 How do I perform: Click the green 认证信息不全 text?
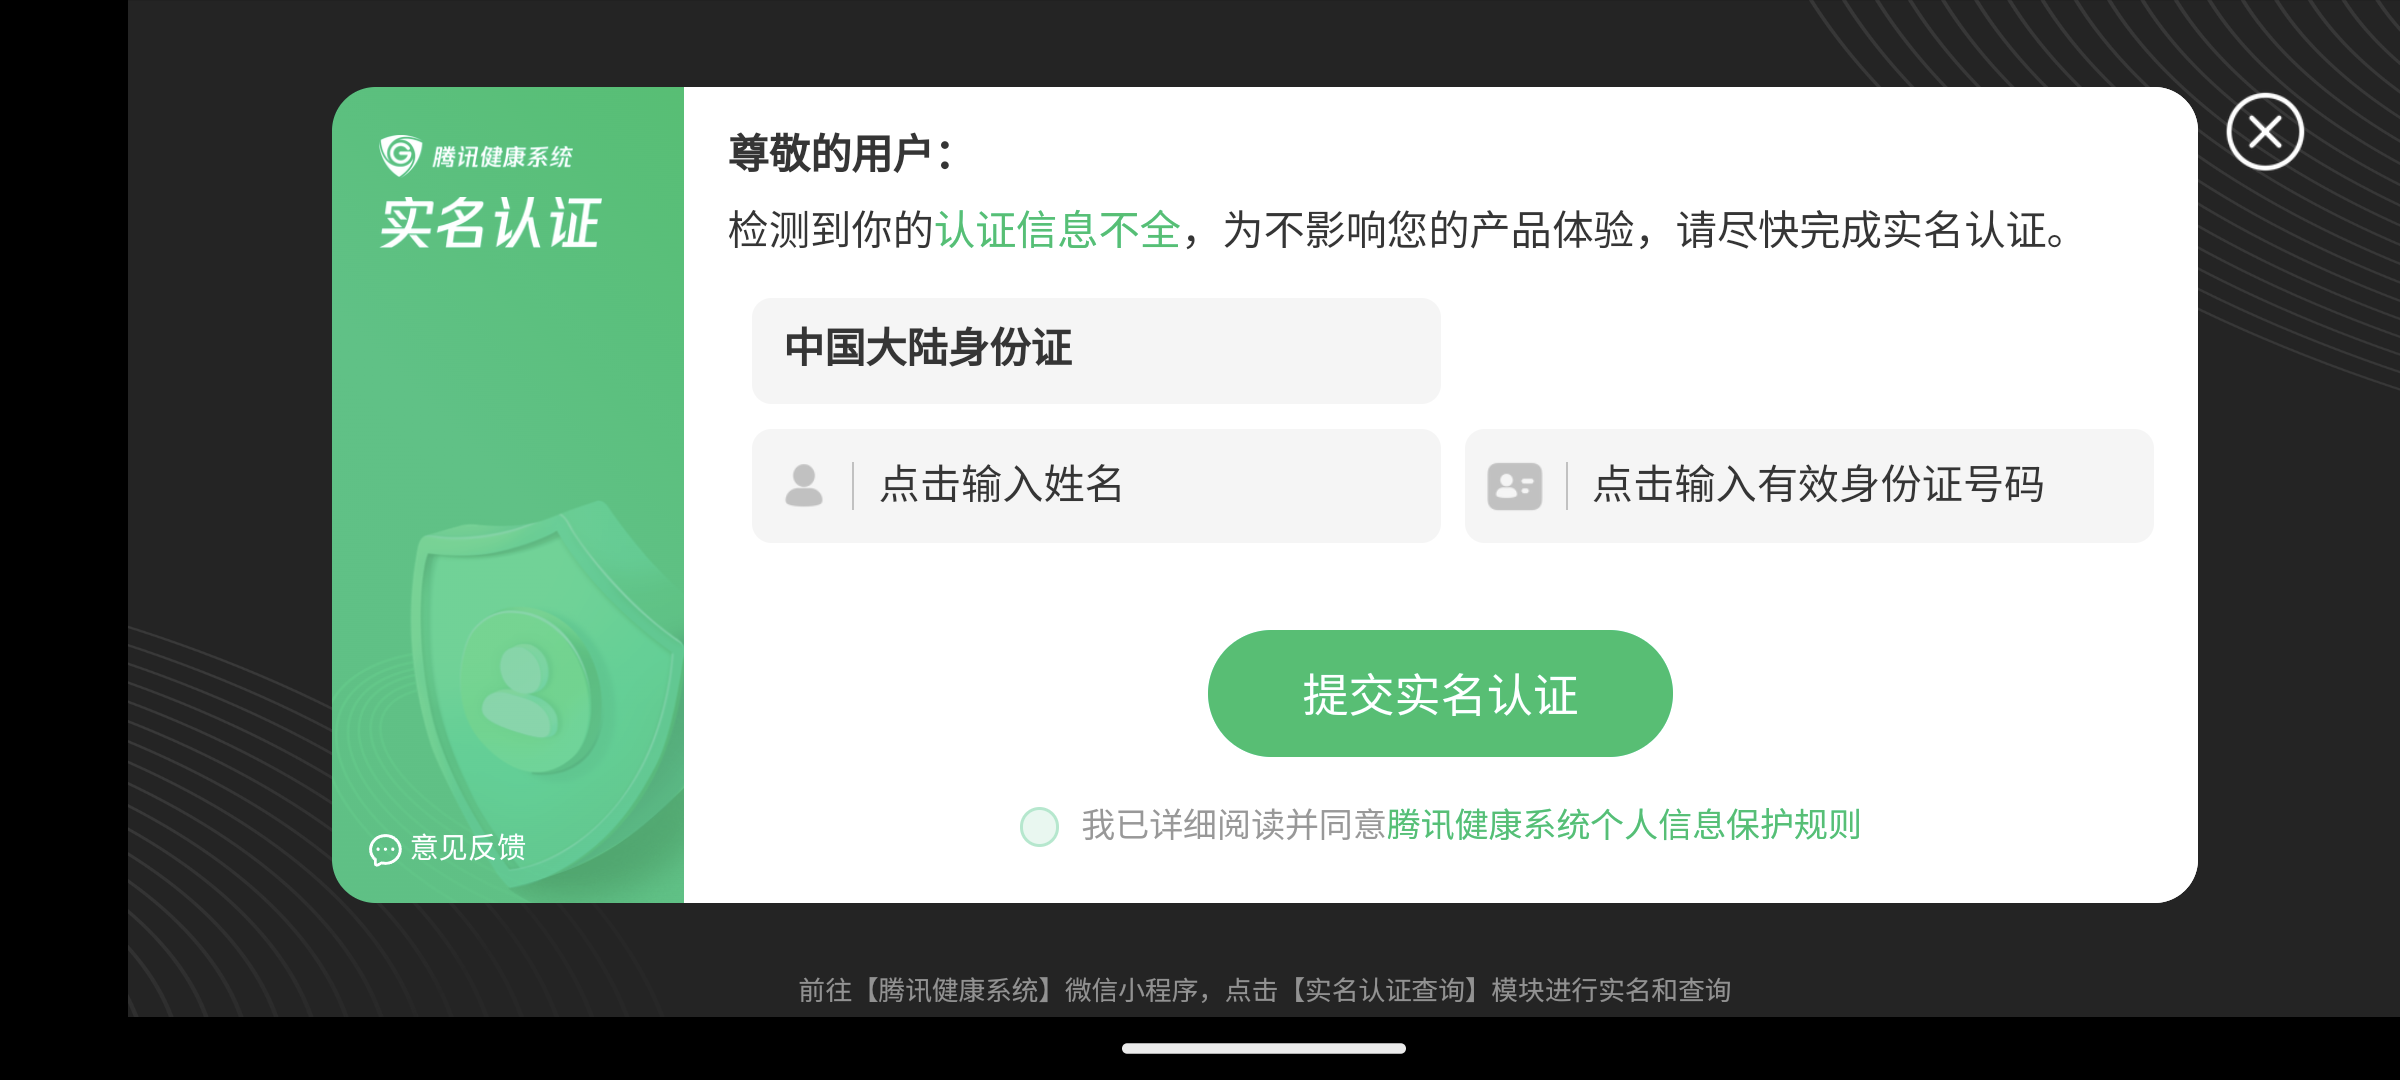[1058, 230]
